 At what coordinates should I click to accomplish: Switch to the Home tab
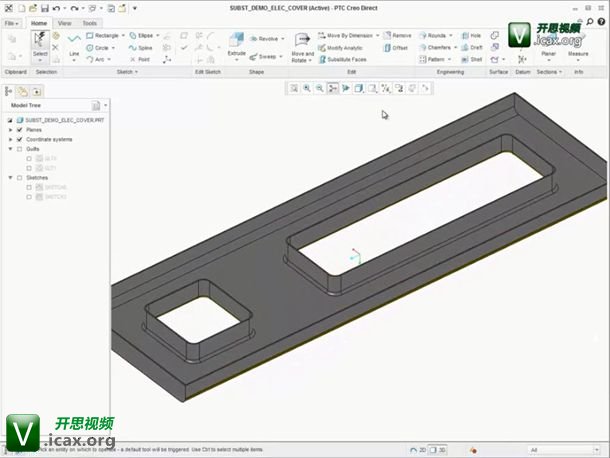39,23
